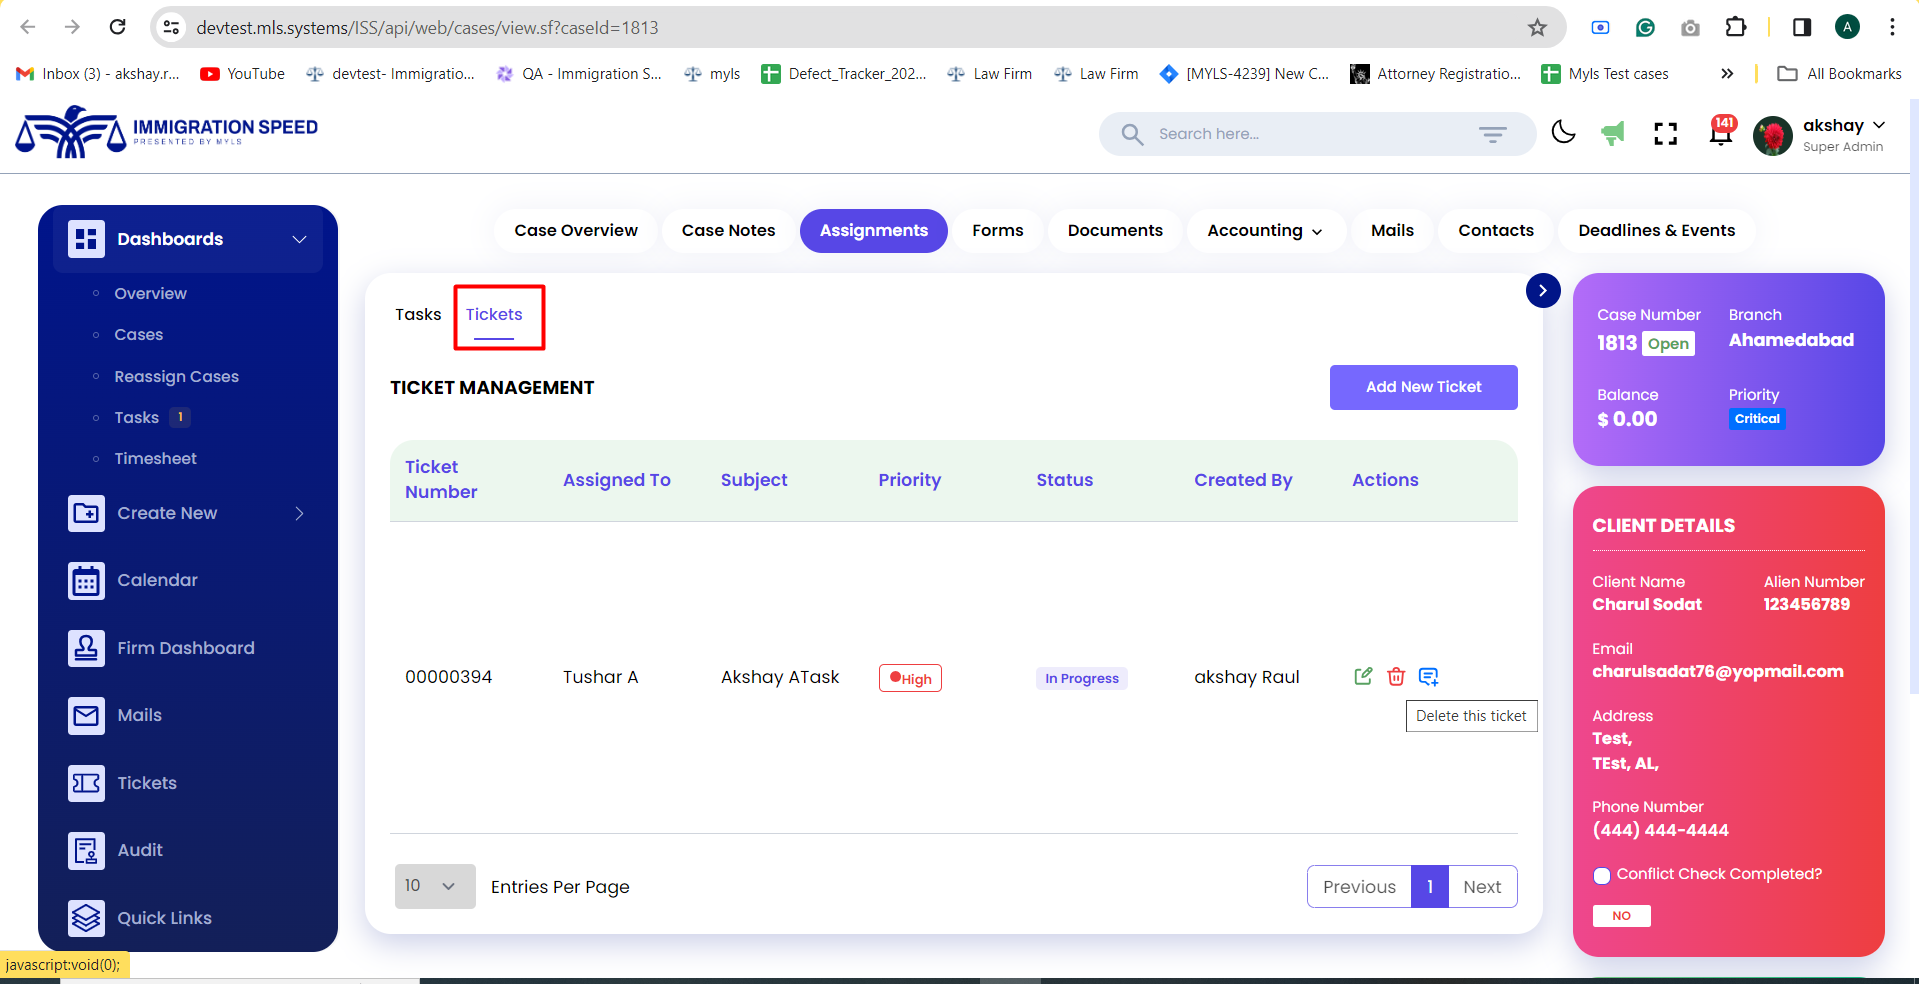This screenshot has width=1919, height=984.
Task: Click the Next pagination button
Action: (x=1481, y=887)
